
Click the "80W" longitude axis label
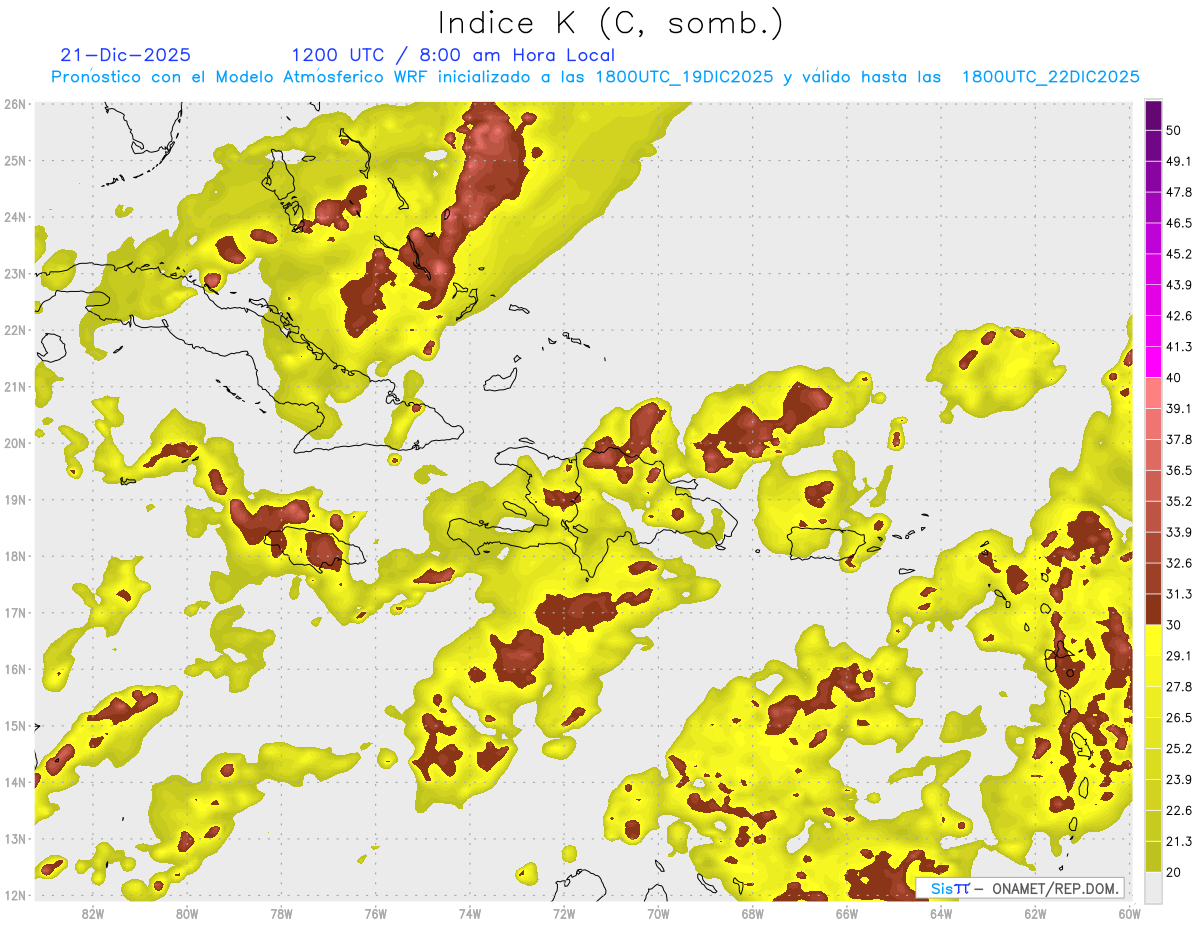coord(187,913)
